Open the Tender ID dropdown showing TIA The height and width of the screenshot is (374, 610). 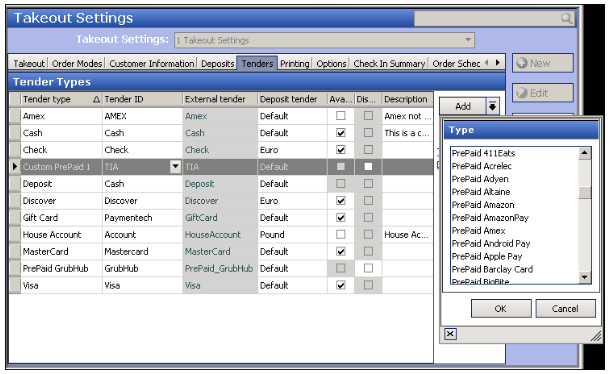175,167
